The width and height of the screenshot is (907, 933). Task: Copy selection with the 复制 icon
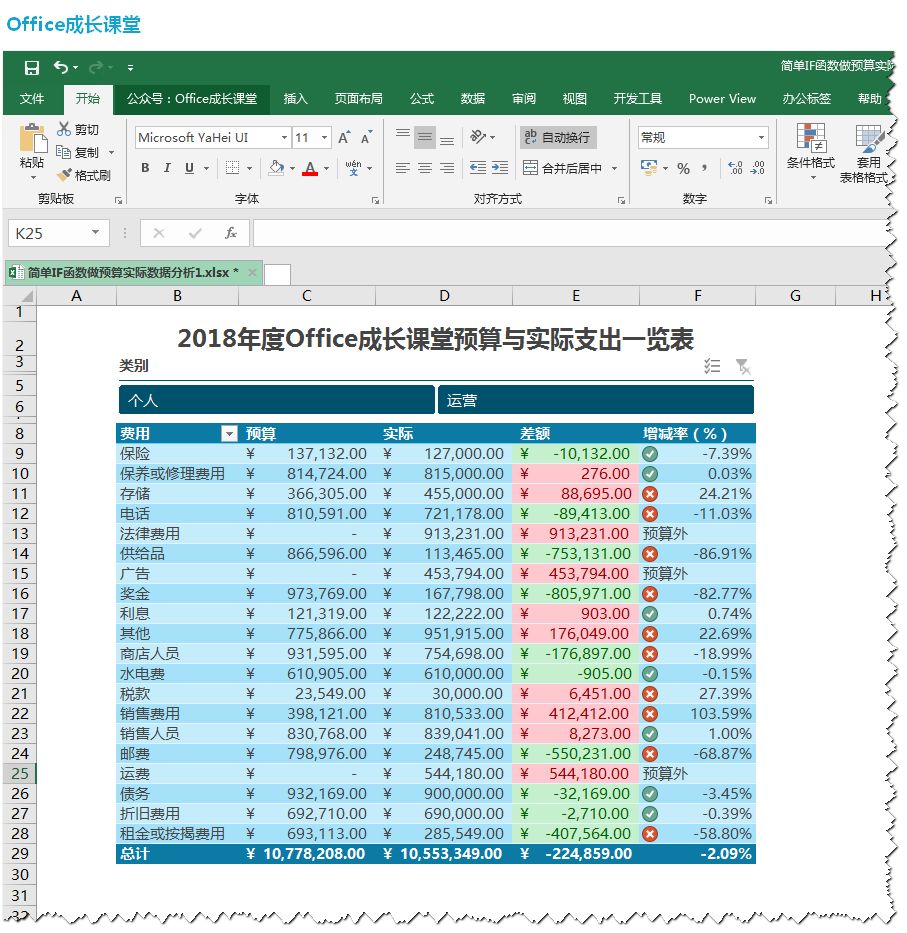64,152
